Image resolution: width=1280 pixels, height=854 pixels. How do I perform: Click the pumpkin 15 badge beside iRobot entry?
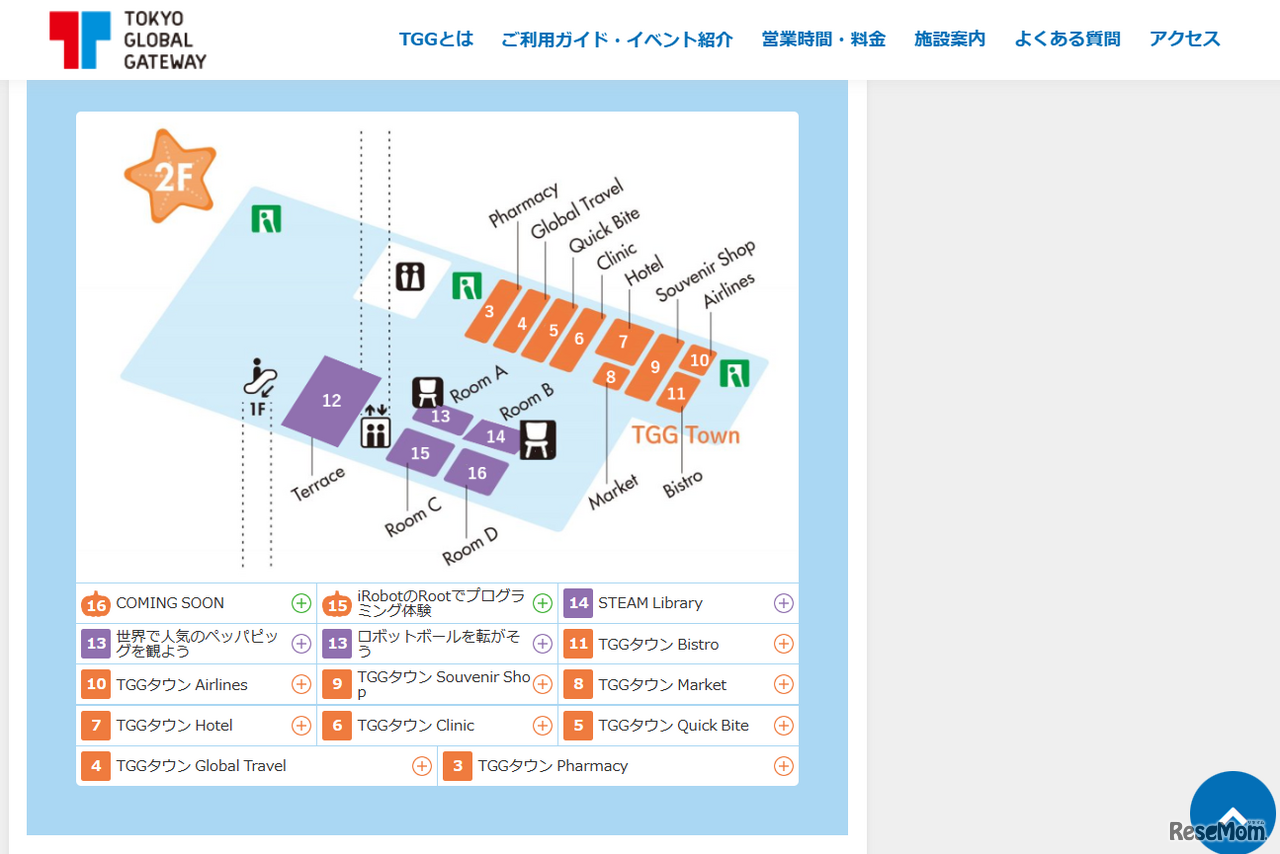[337, 604]
